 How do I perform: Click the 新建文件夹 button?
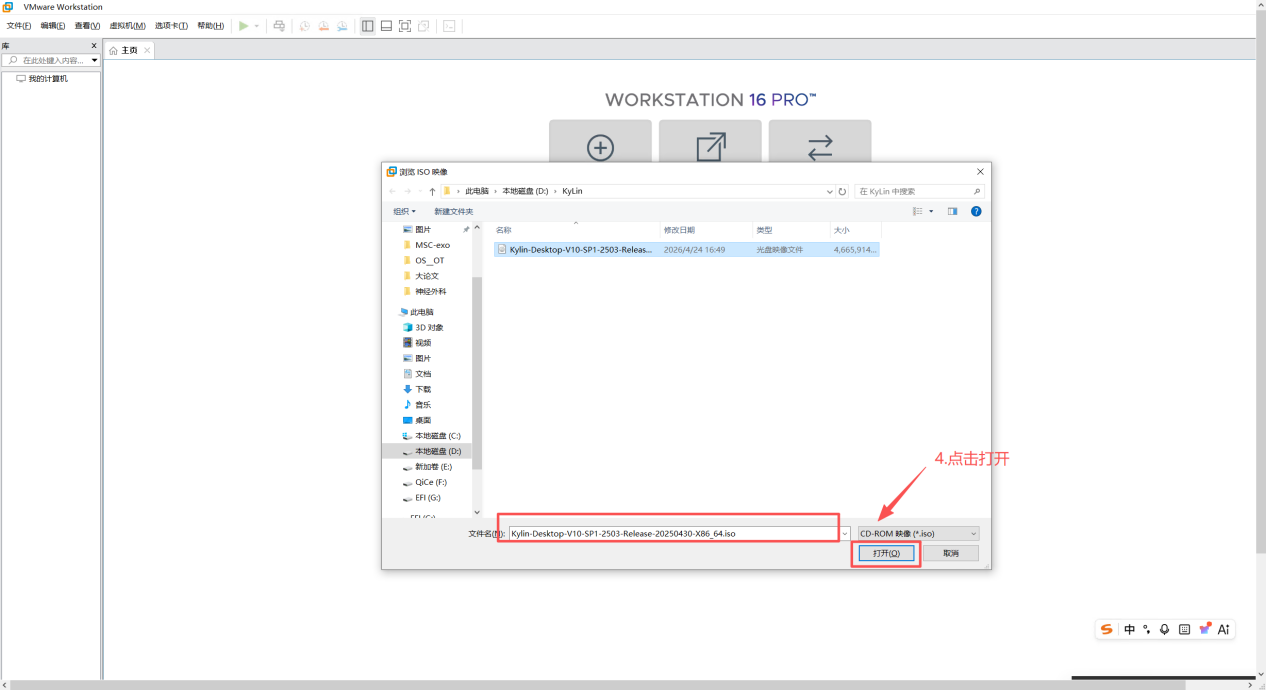coord(454,211)
